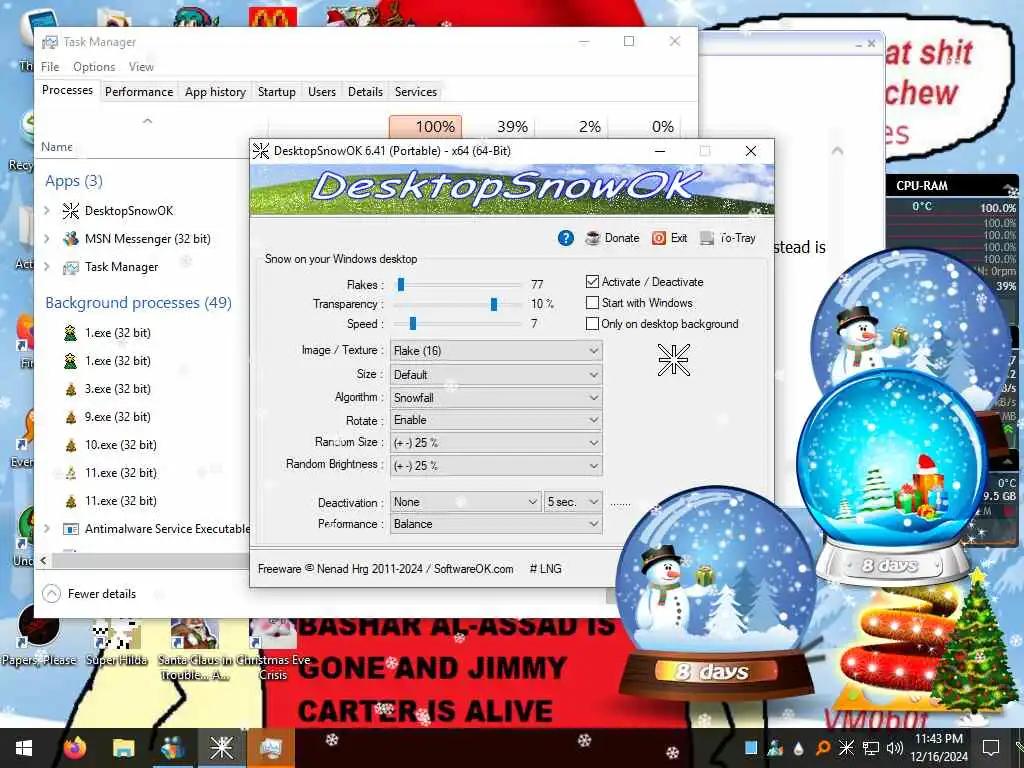Open Task Manager View menu

[141, 67]
